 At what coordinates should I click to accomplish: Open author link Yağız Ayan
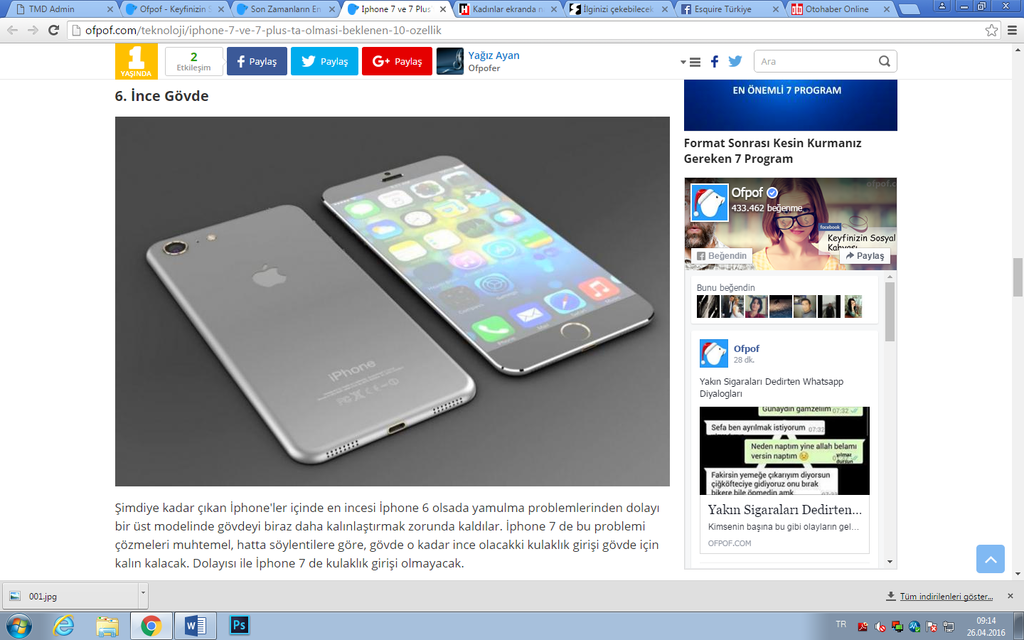point(494,56)
